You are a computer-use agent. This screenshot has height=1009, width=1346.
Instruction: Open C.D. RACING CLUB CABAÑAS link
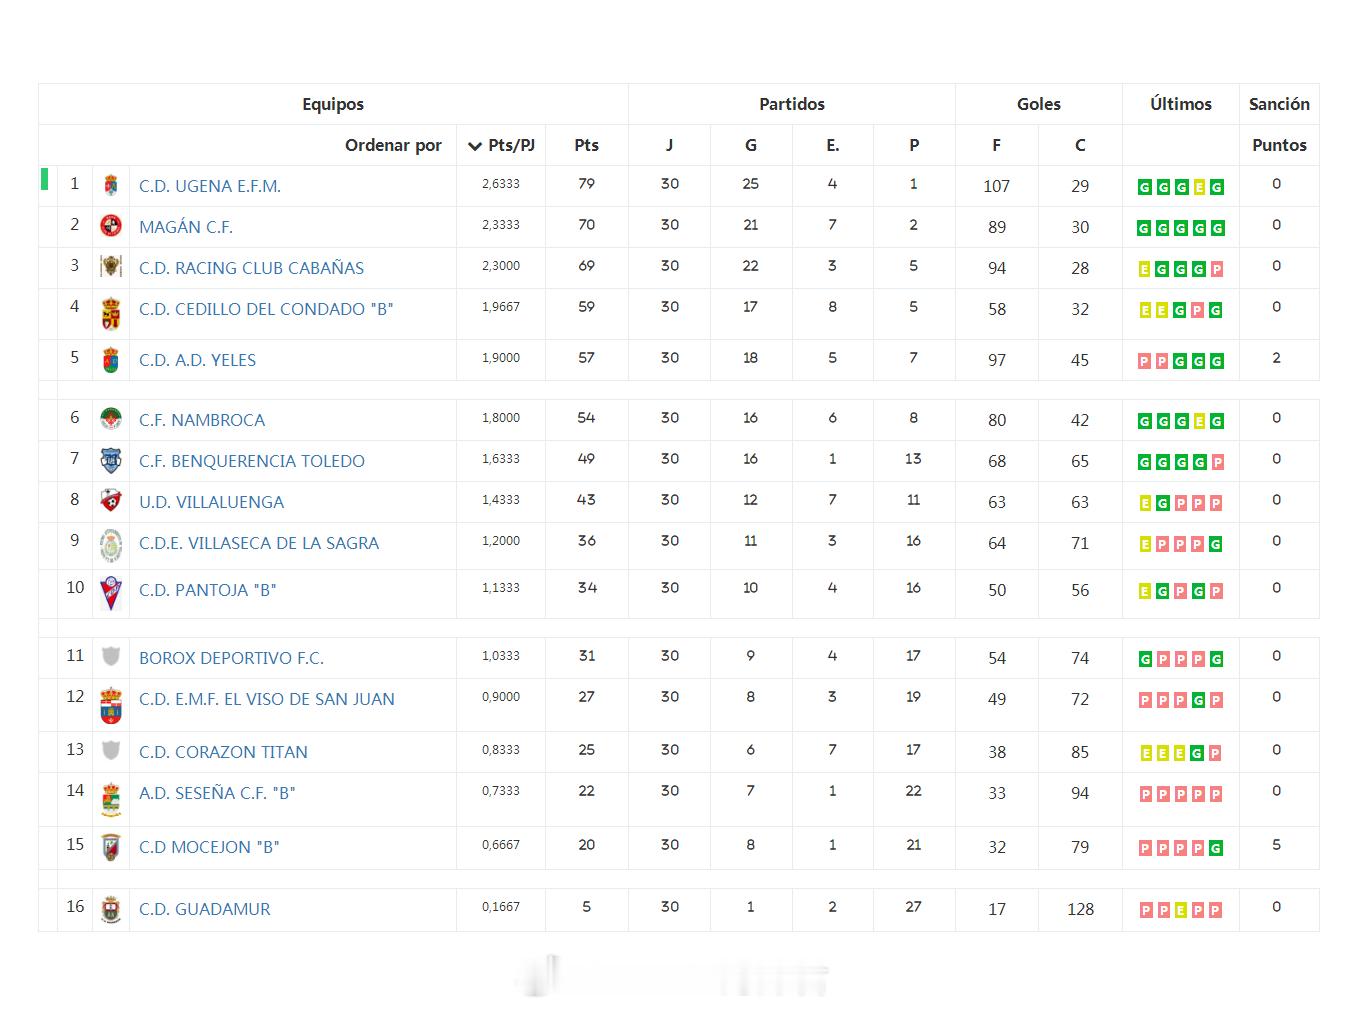click(x=251, y=268)
